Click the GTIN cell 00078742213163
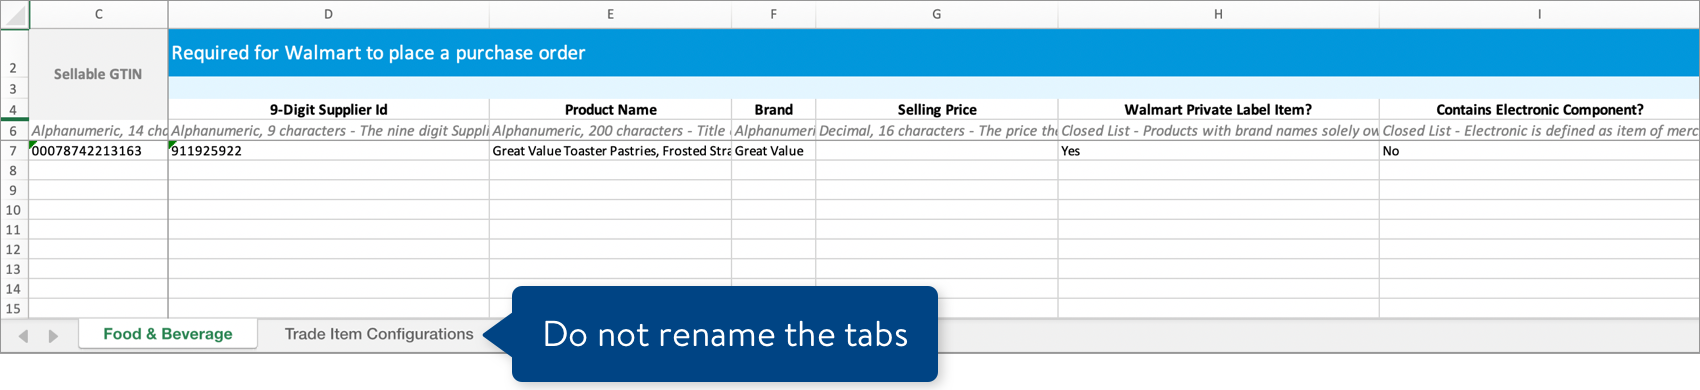The height and width of the screenshot is (390, 1700). [x=98, y=151]
